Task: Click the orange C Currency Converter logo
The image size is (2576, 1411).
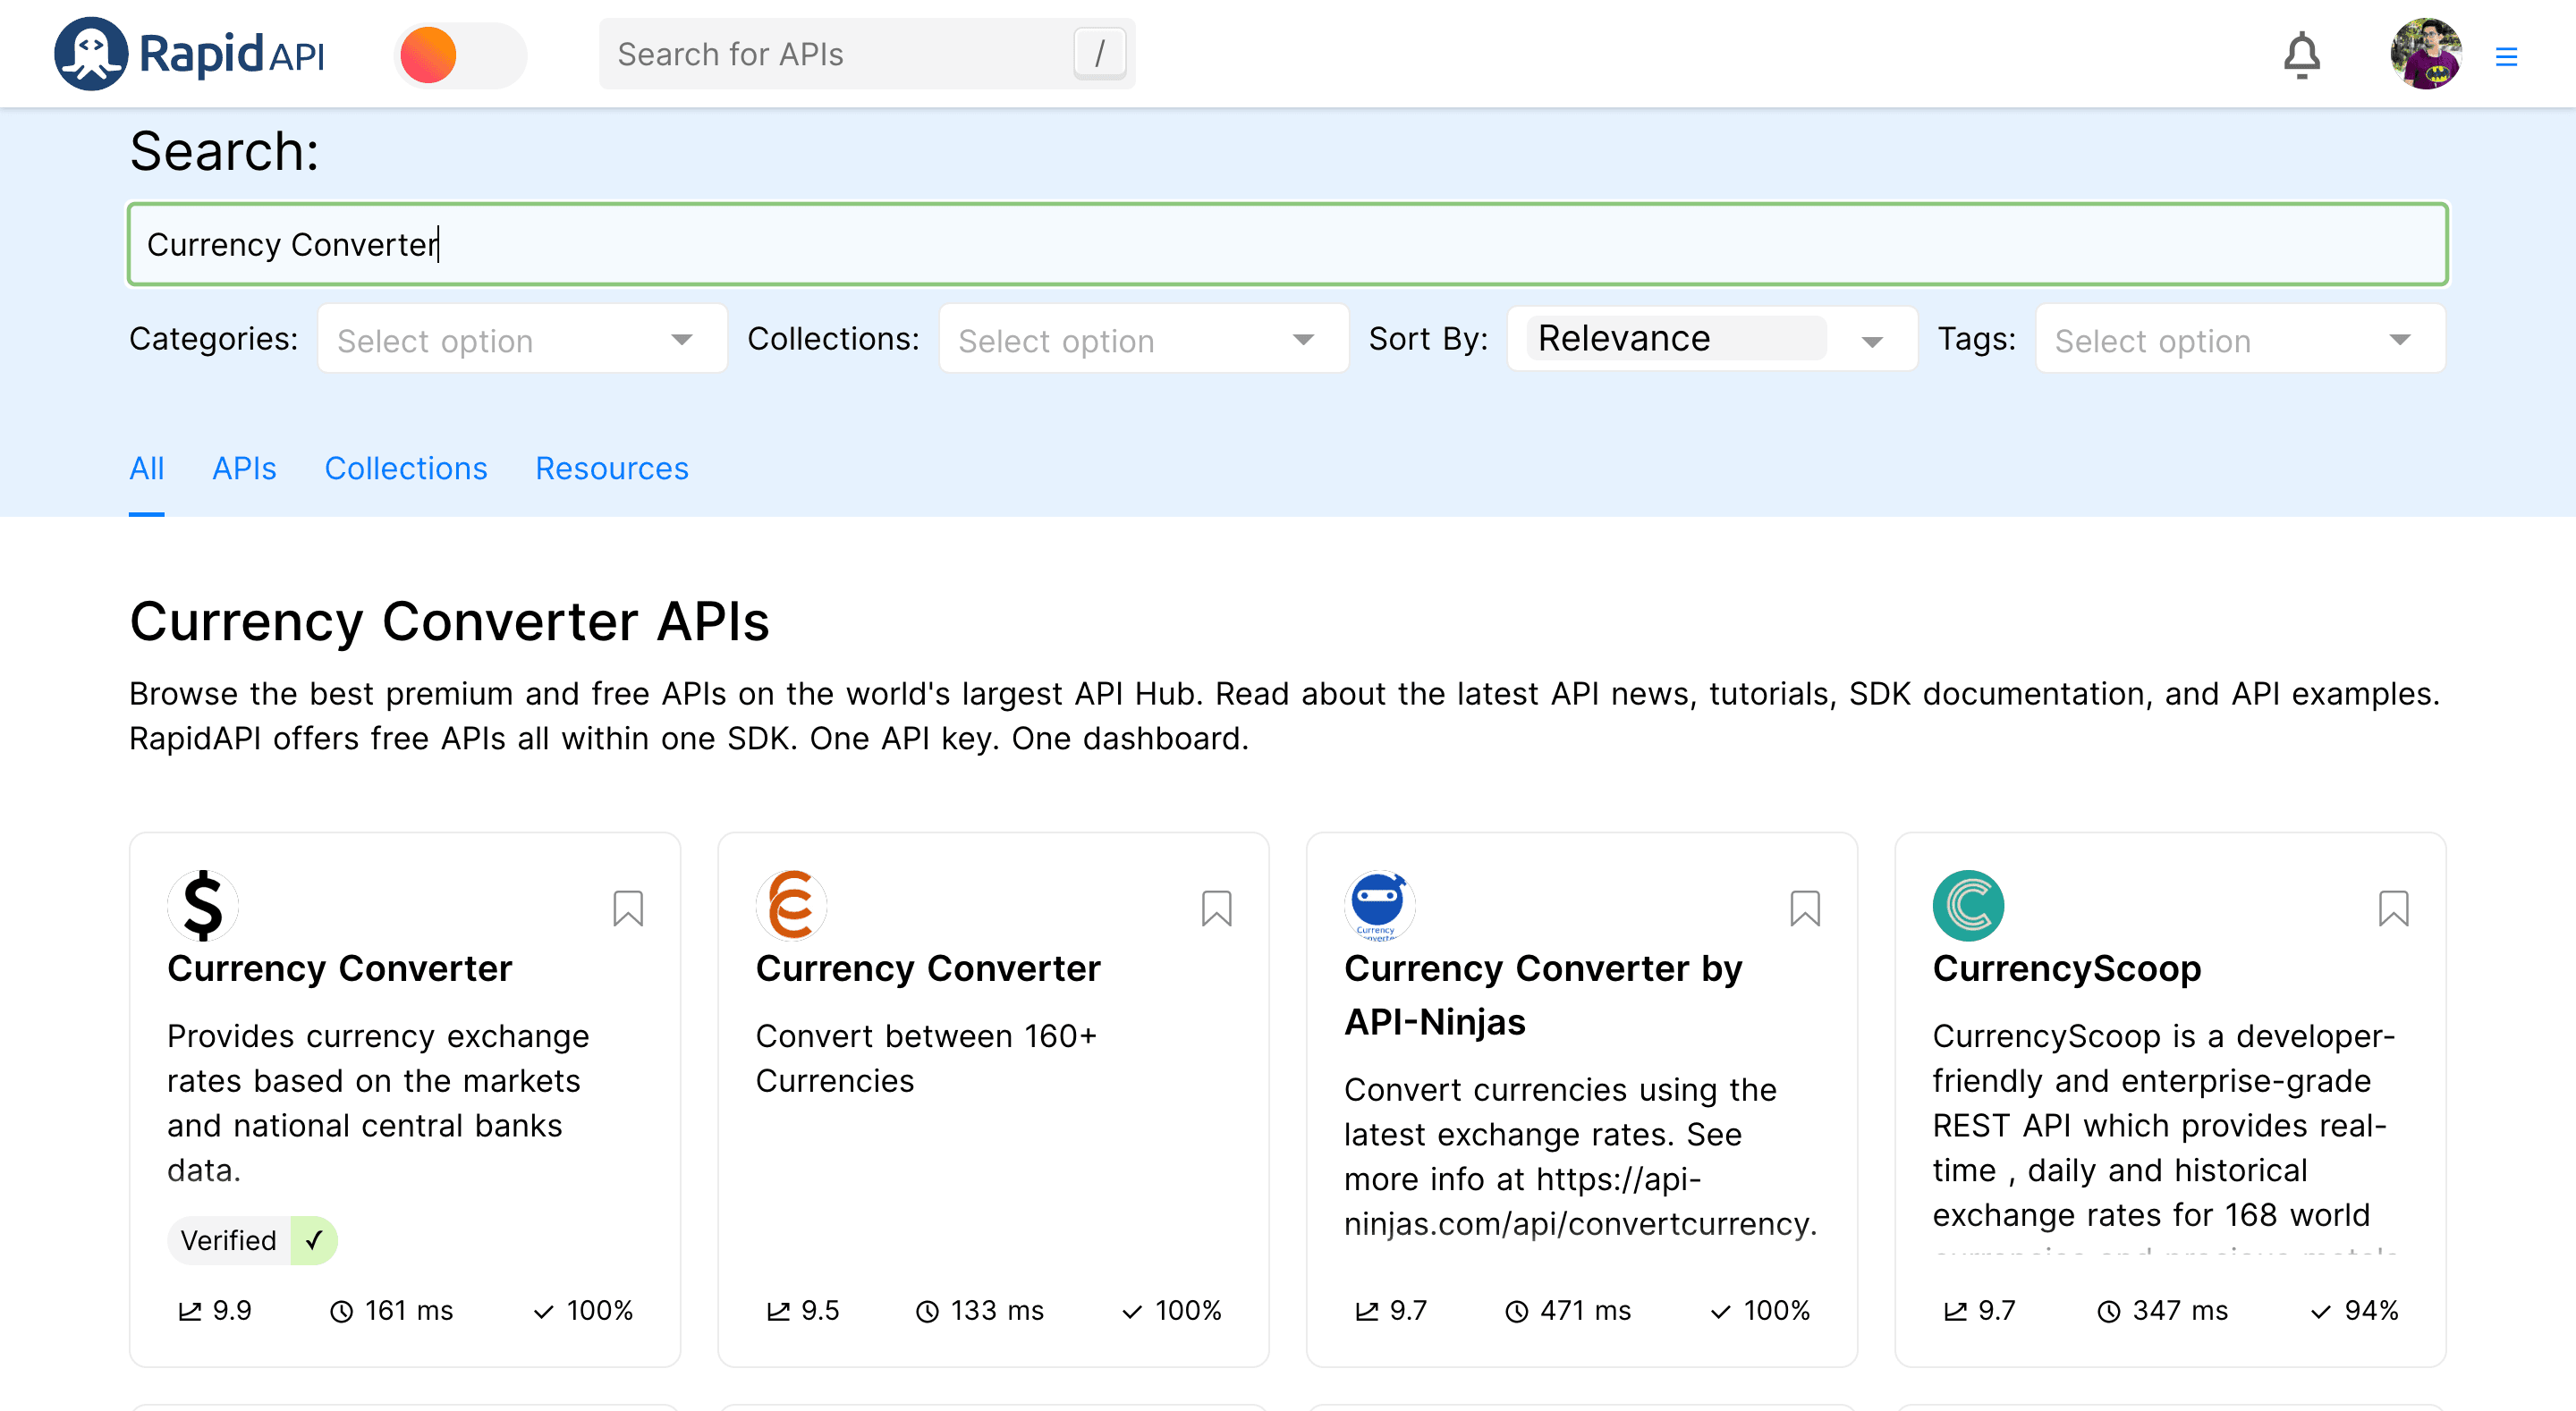Action: (x=792, y=905)
